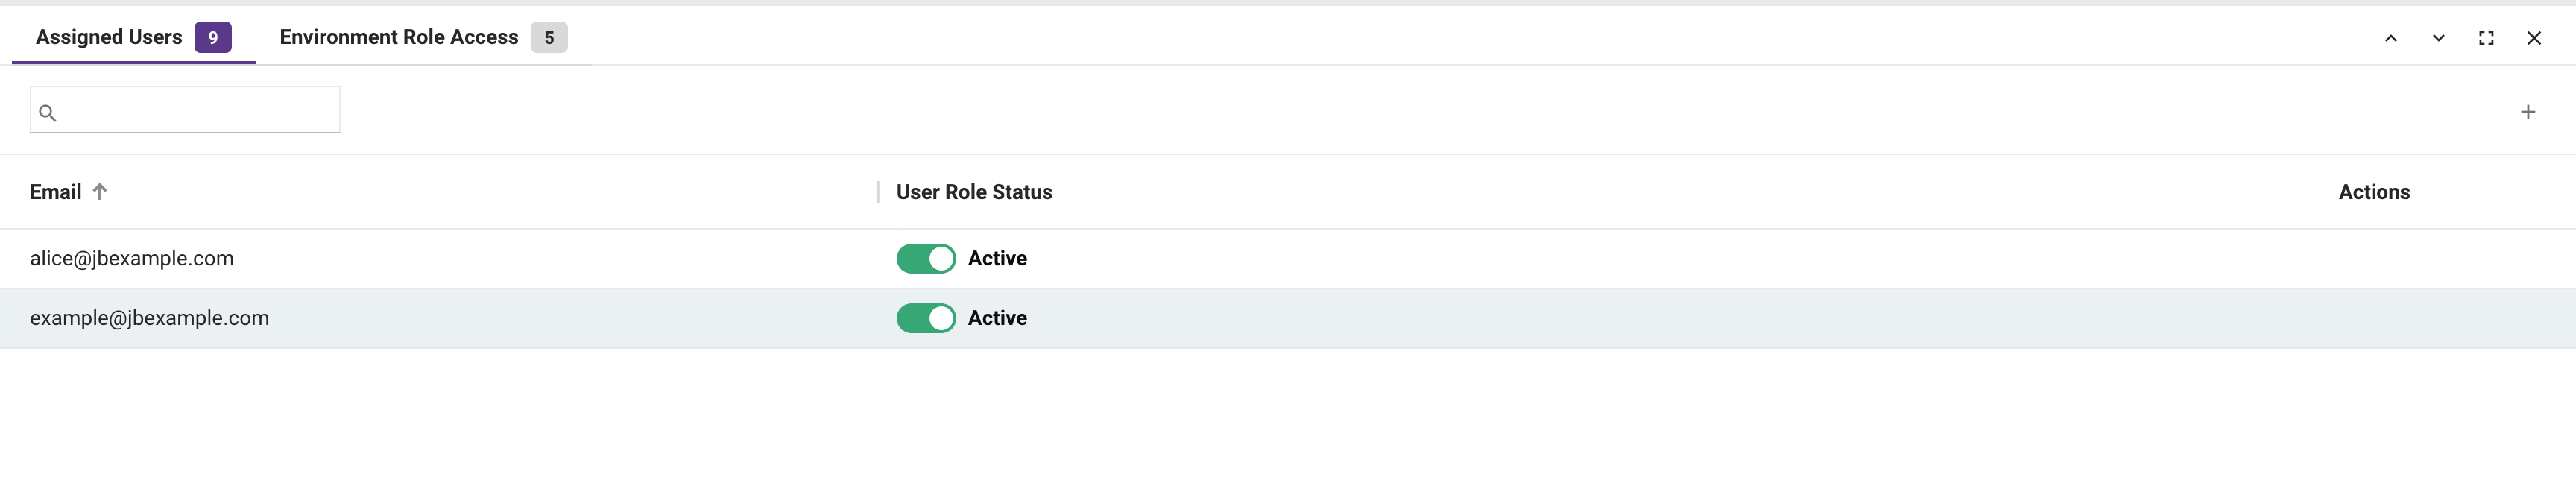Screen dimensions: 2576x477
Task: Click the magnifier search icon
Action: pos(47,113)
